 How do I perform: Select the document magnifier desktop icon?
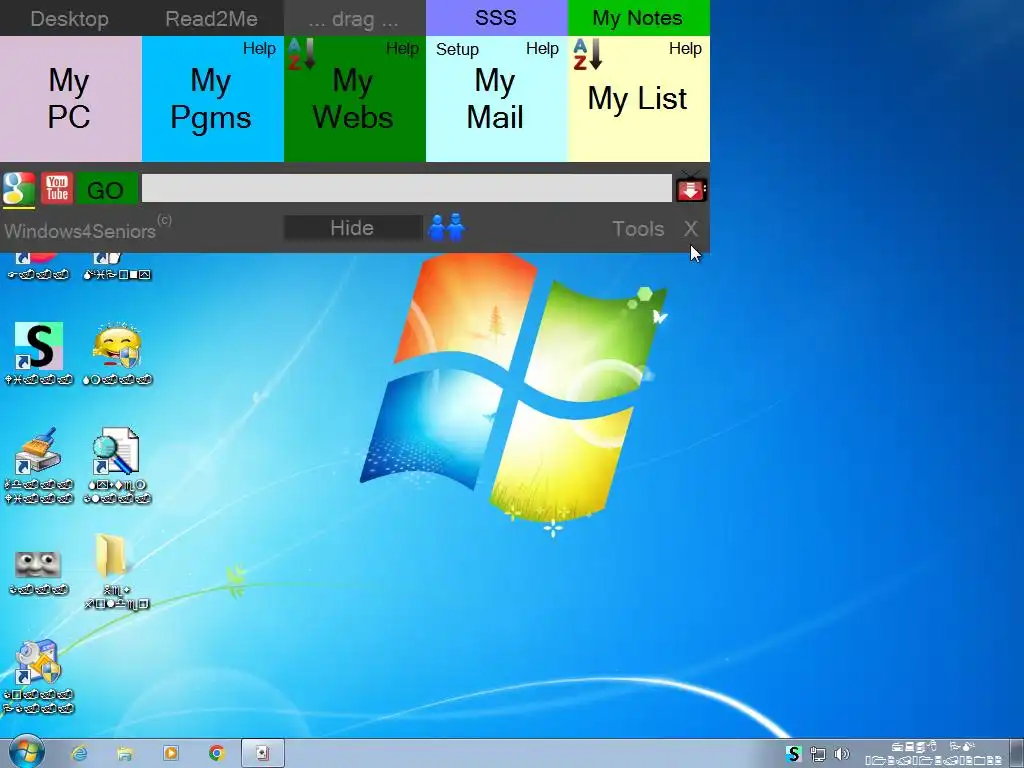pyautogui.click(x=116, y=451)
